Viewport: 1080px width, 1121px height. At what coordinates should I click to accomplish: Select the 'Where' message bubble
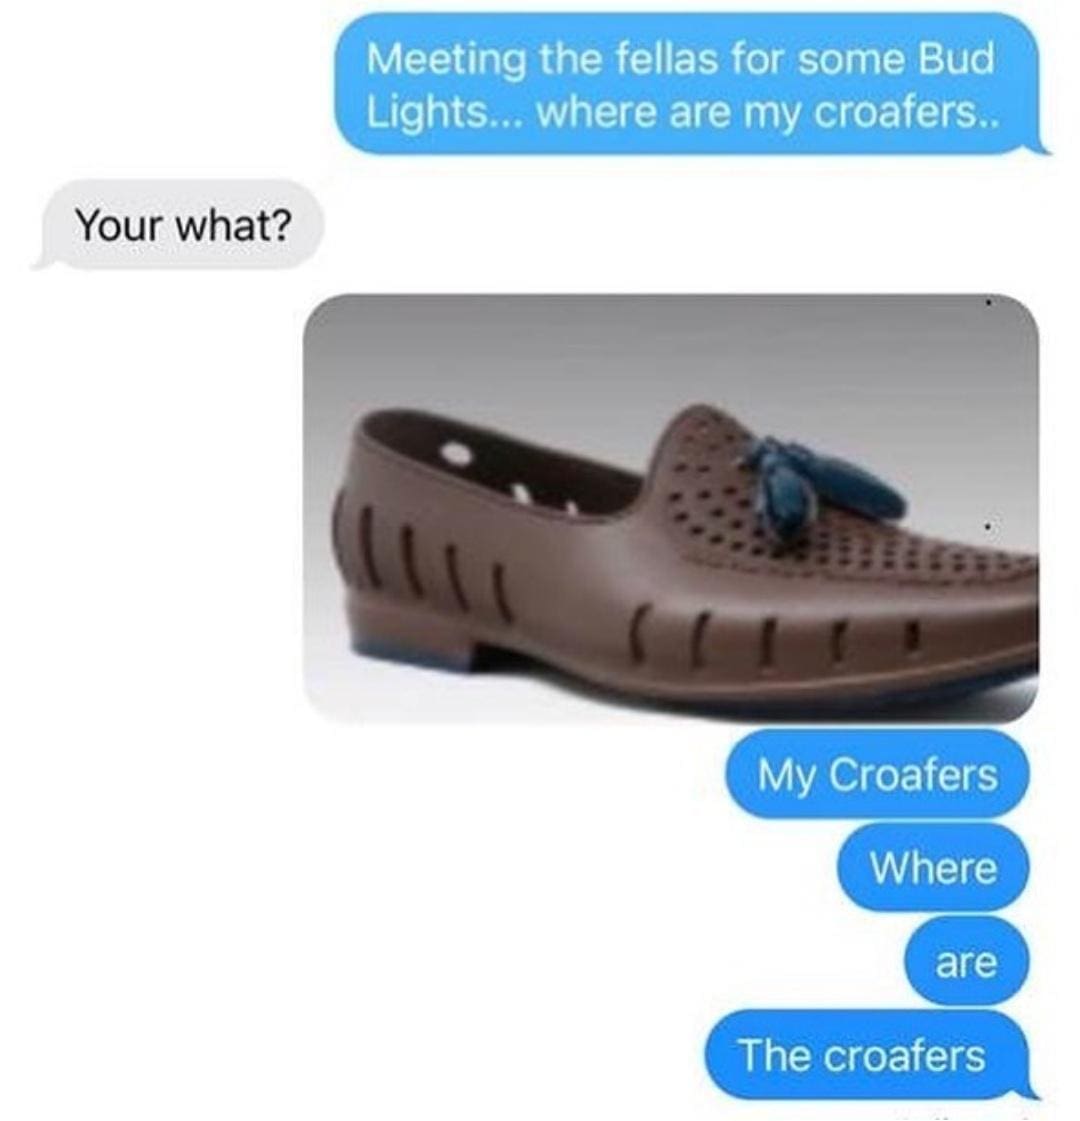click(933, 868)
